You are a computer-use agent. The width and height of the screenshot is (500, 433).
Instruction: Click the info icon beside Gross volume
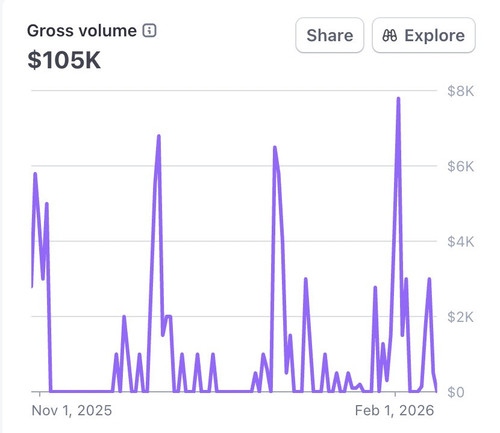(149, 31)
